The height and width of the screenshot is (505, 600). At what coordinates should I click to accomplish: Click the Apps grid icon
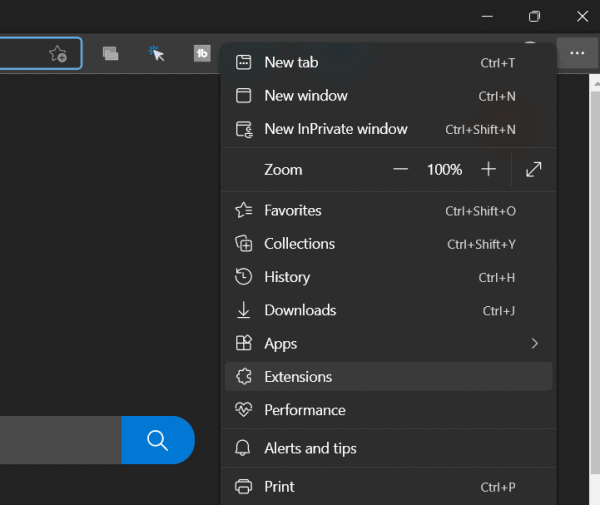[x=244, y=343]
